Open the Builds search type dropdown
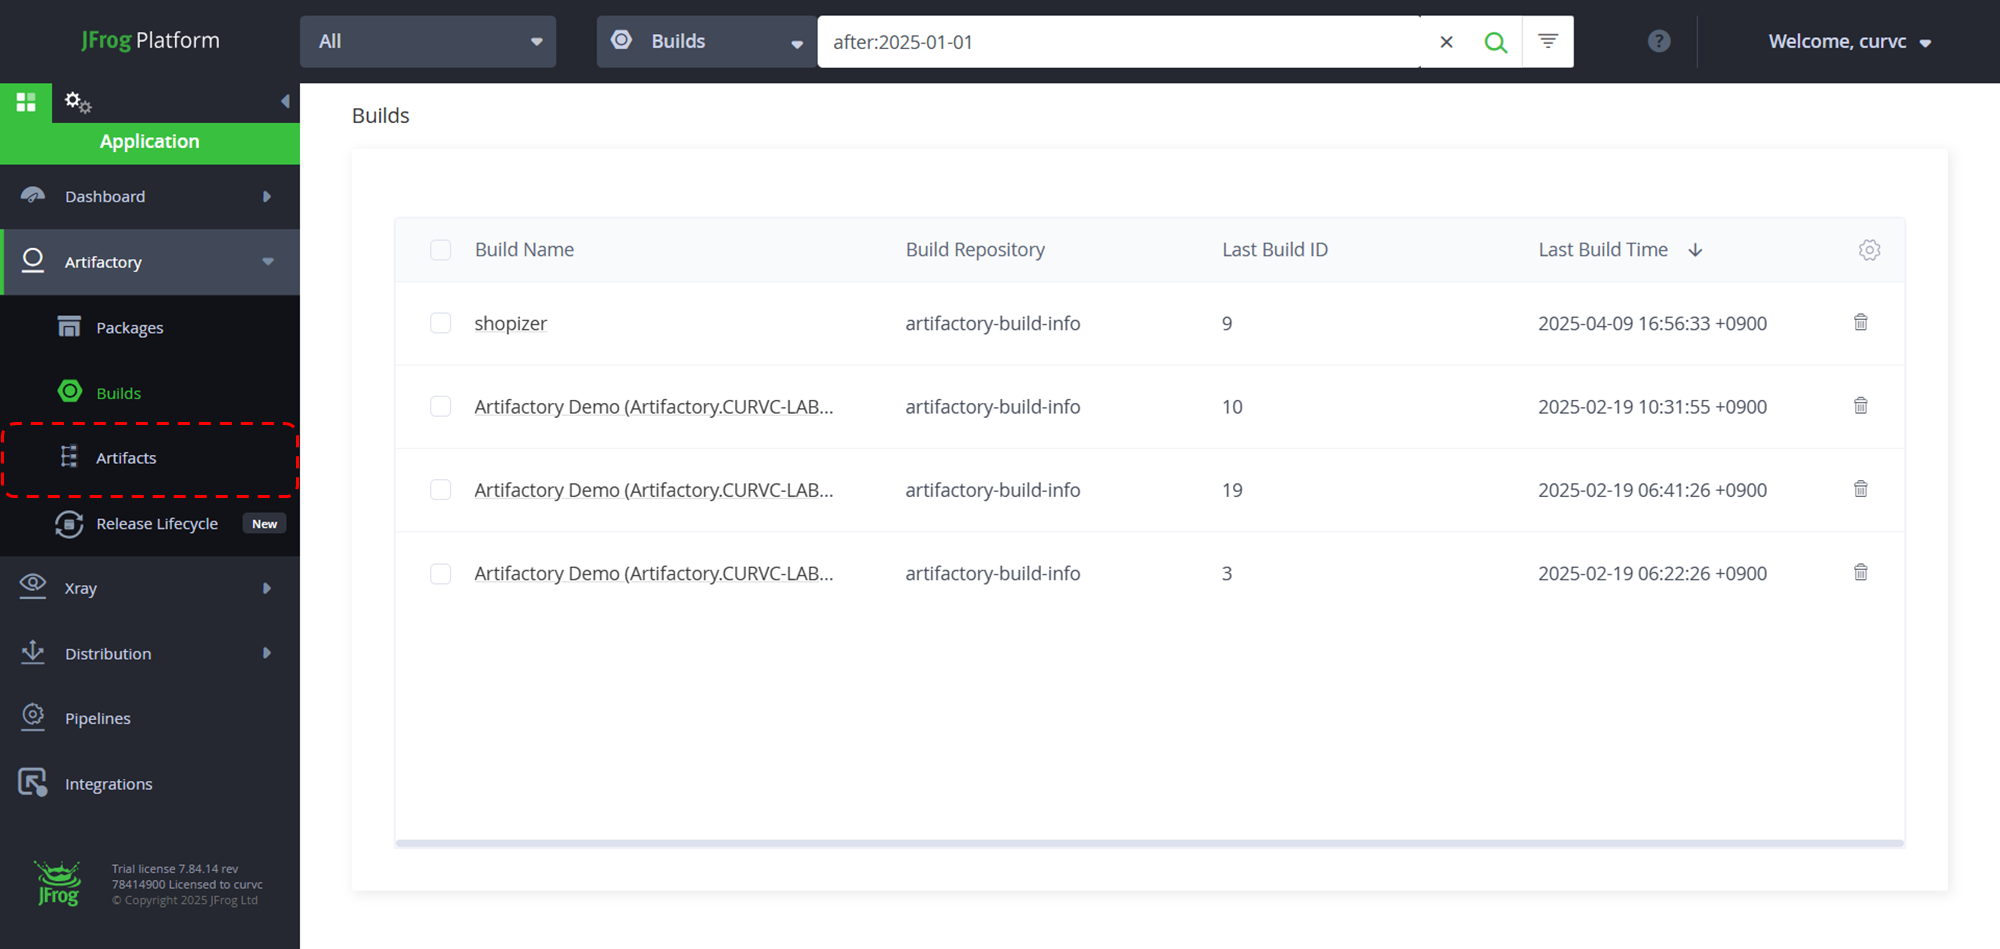 click(707, 42)
